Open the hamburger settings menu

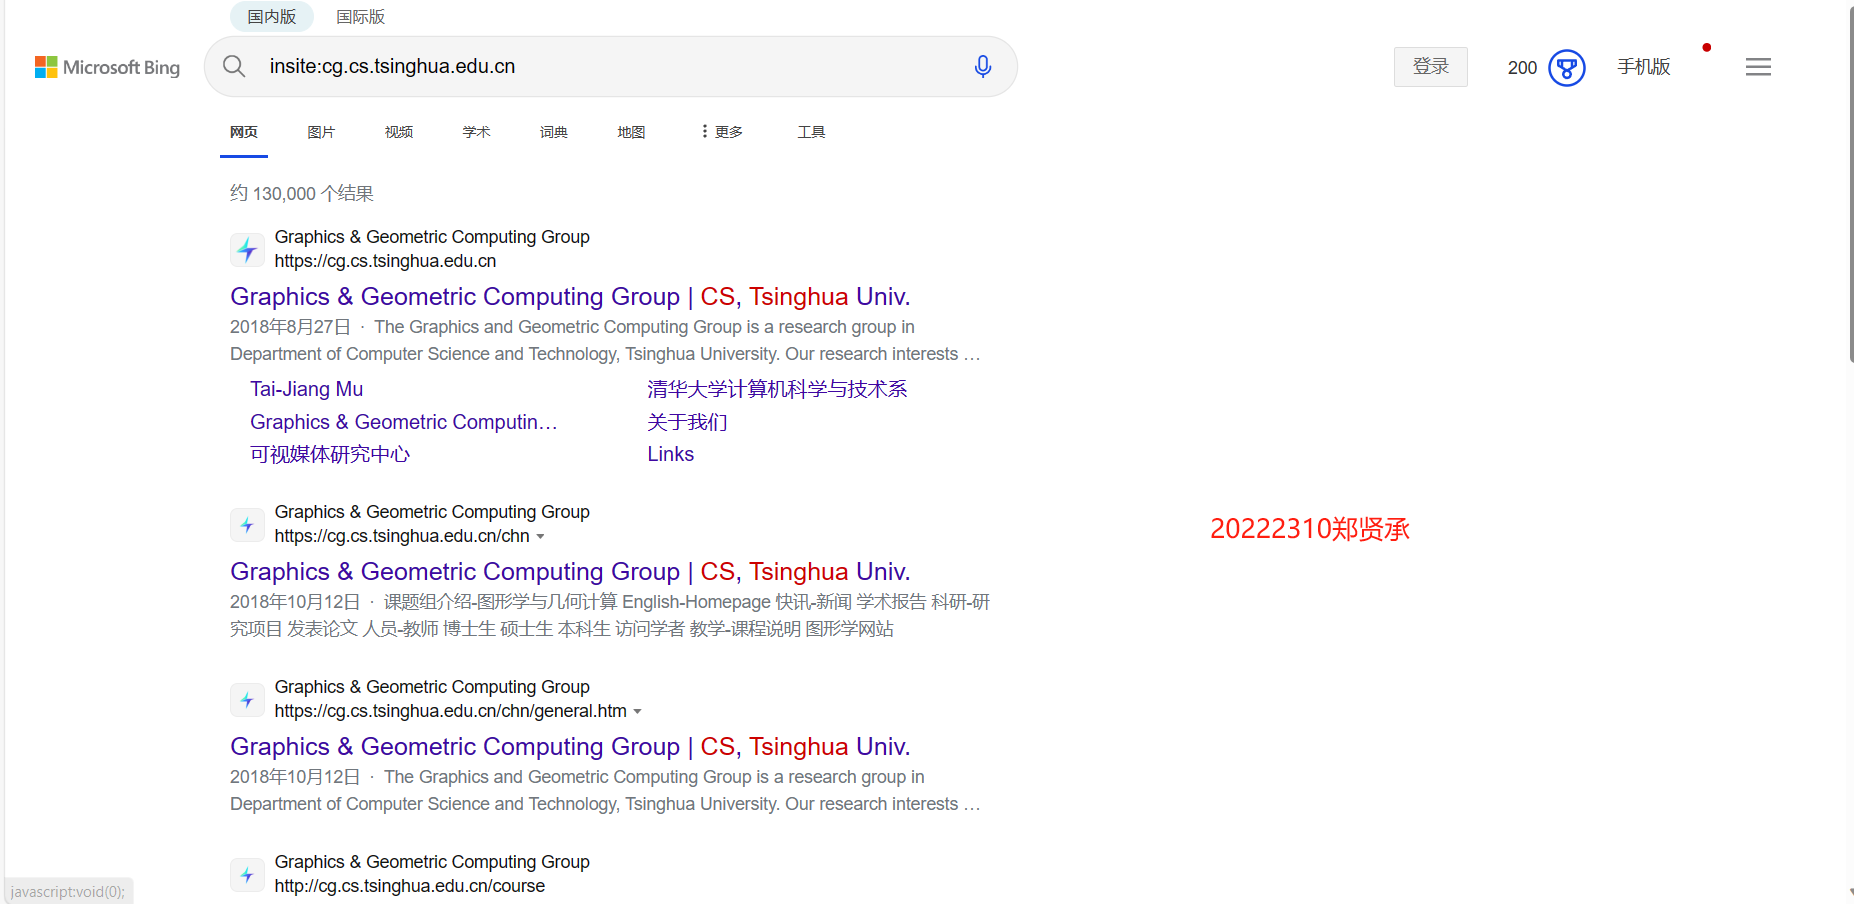tap(1758, 67)
